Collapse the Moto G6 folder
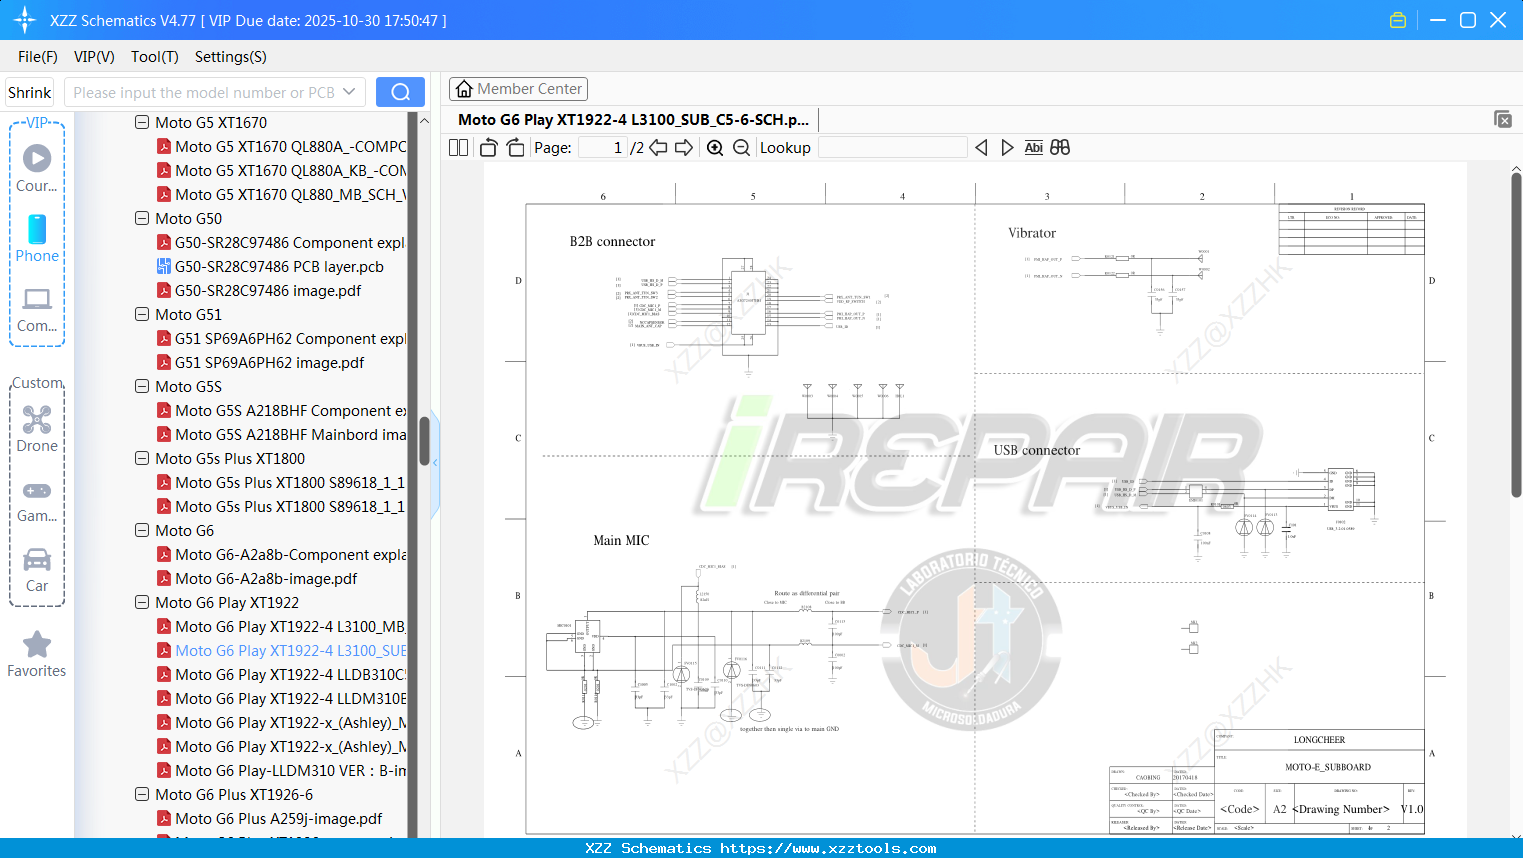The height and width of the screenshot is (858, 1523). pyautogui.click(x=142, y=530)
